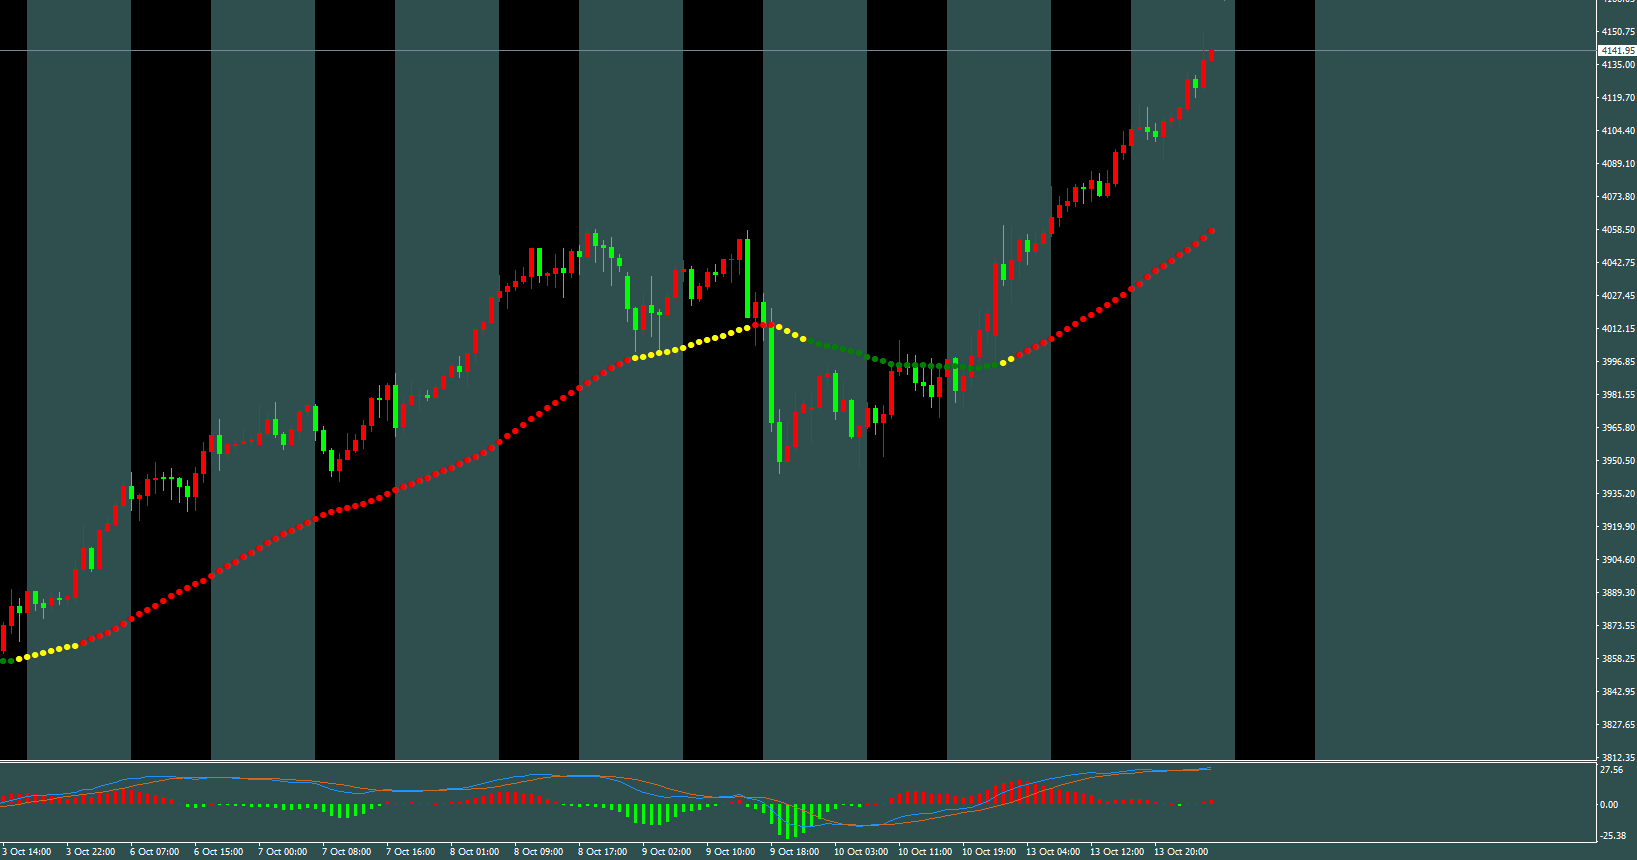Click the first dark green moving average dot

pyautogui.click(x=3, y=661)
